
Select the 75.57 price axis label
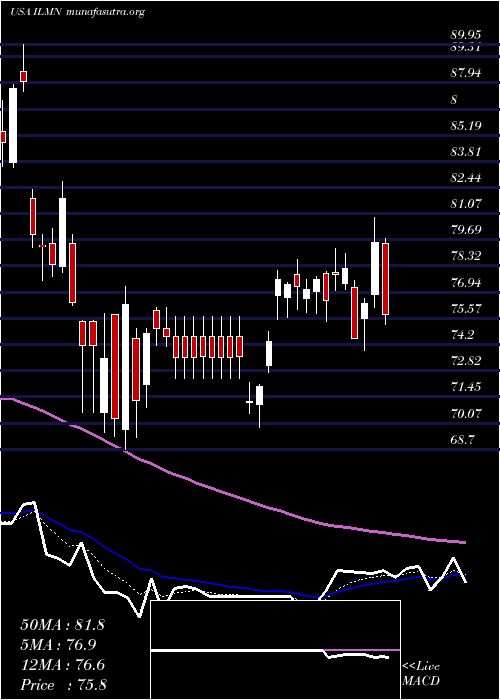467,308
